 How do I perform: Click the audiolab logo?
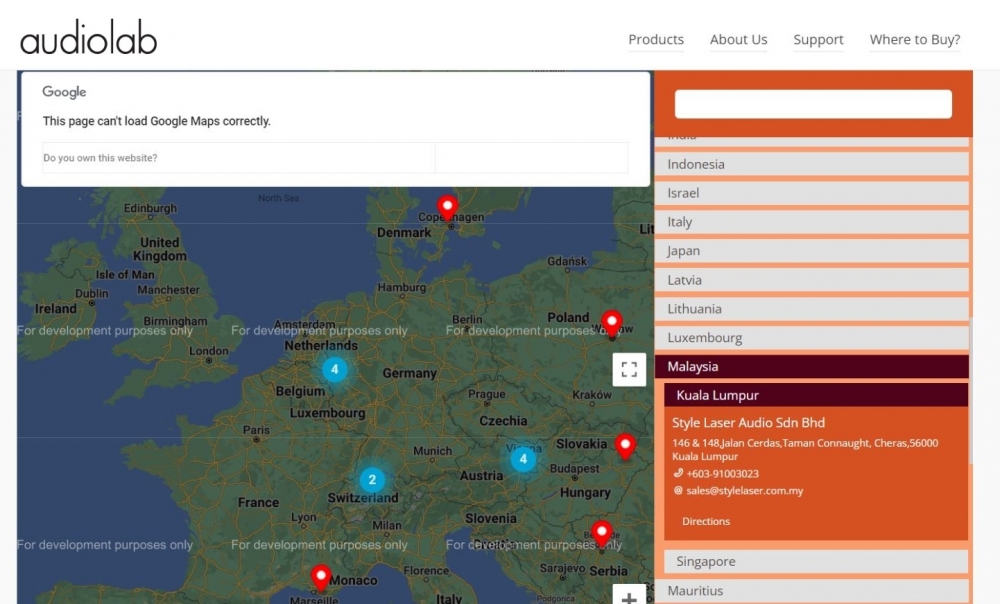click(x=89, y=38)
